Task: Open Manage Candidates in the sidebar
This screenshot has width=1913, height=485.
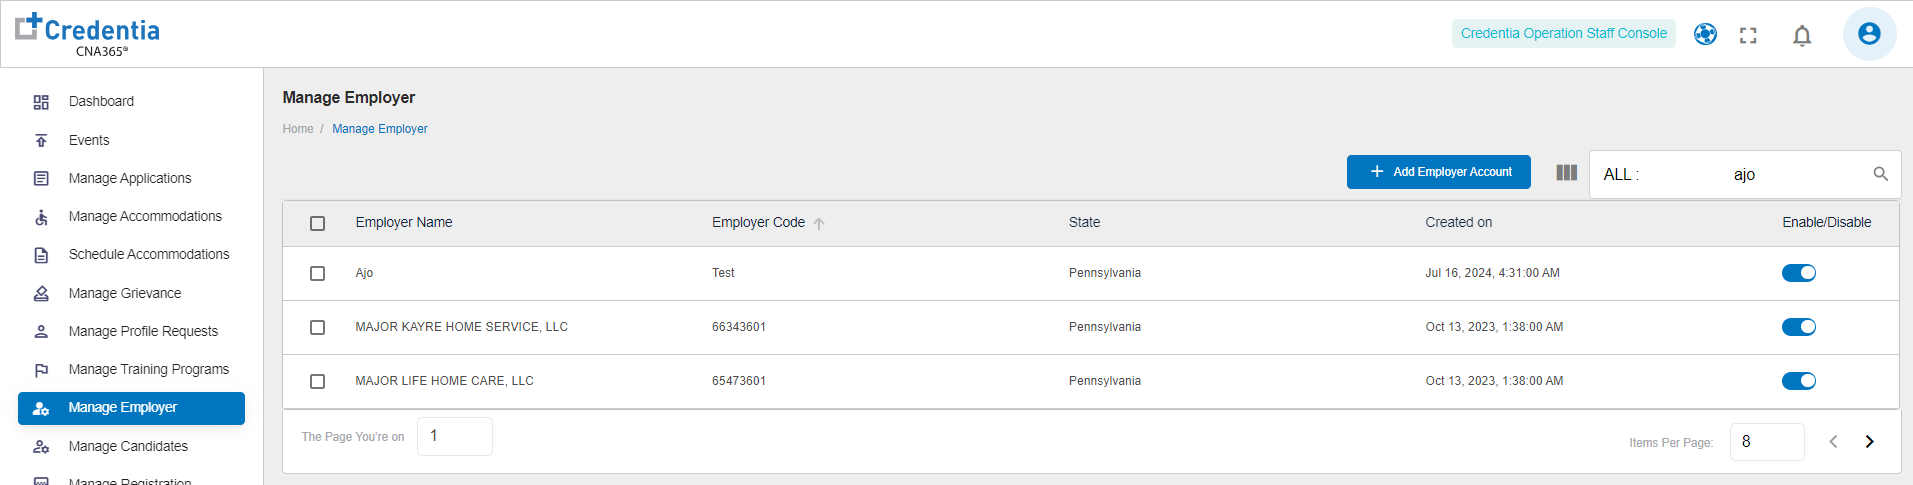Action: click(128, 446)
